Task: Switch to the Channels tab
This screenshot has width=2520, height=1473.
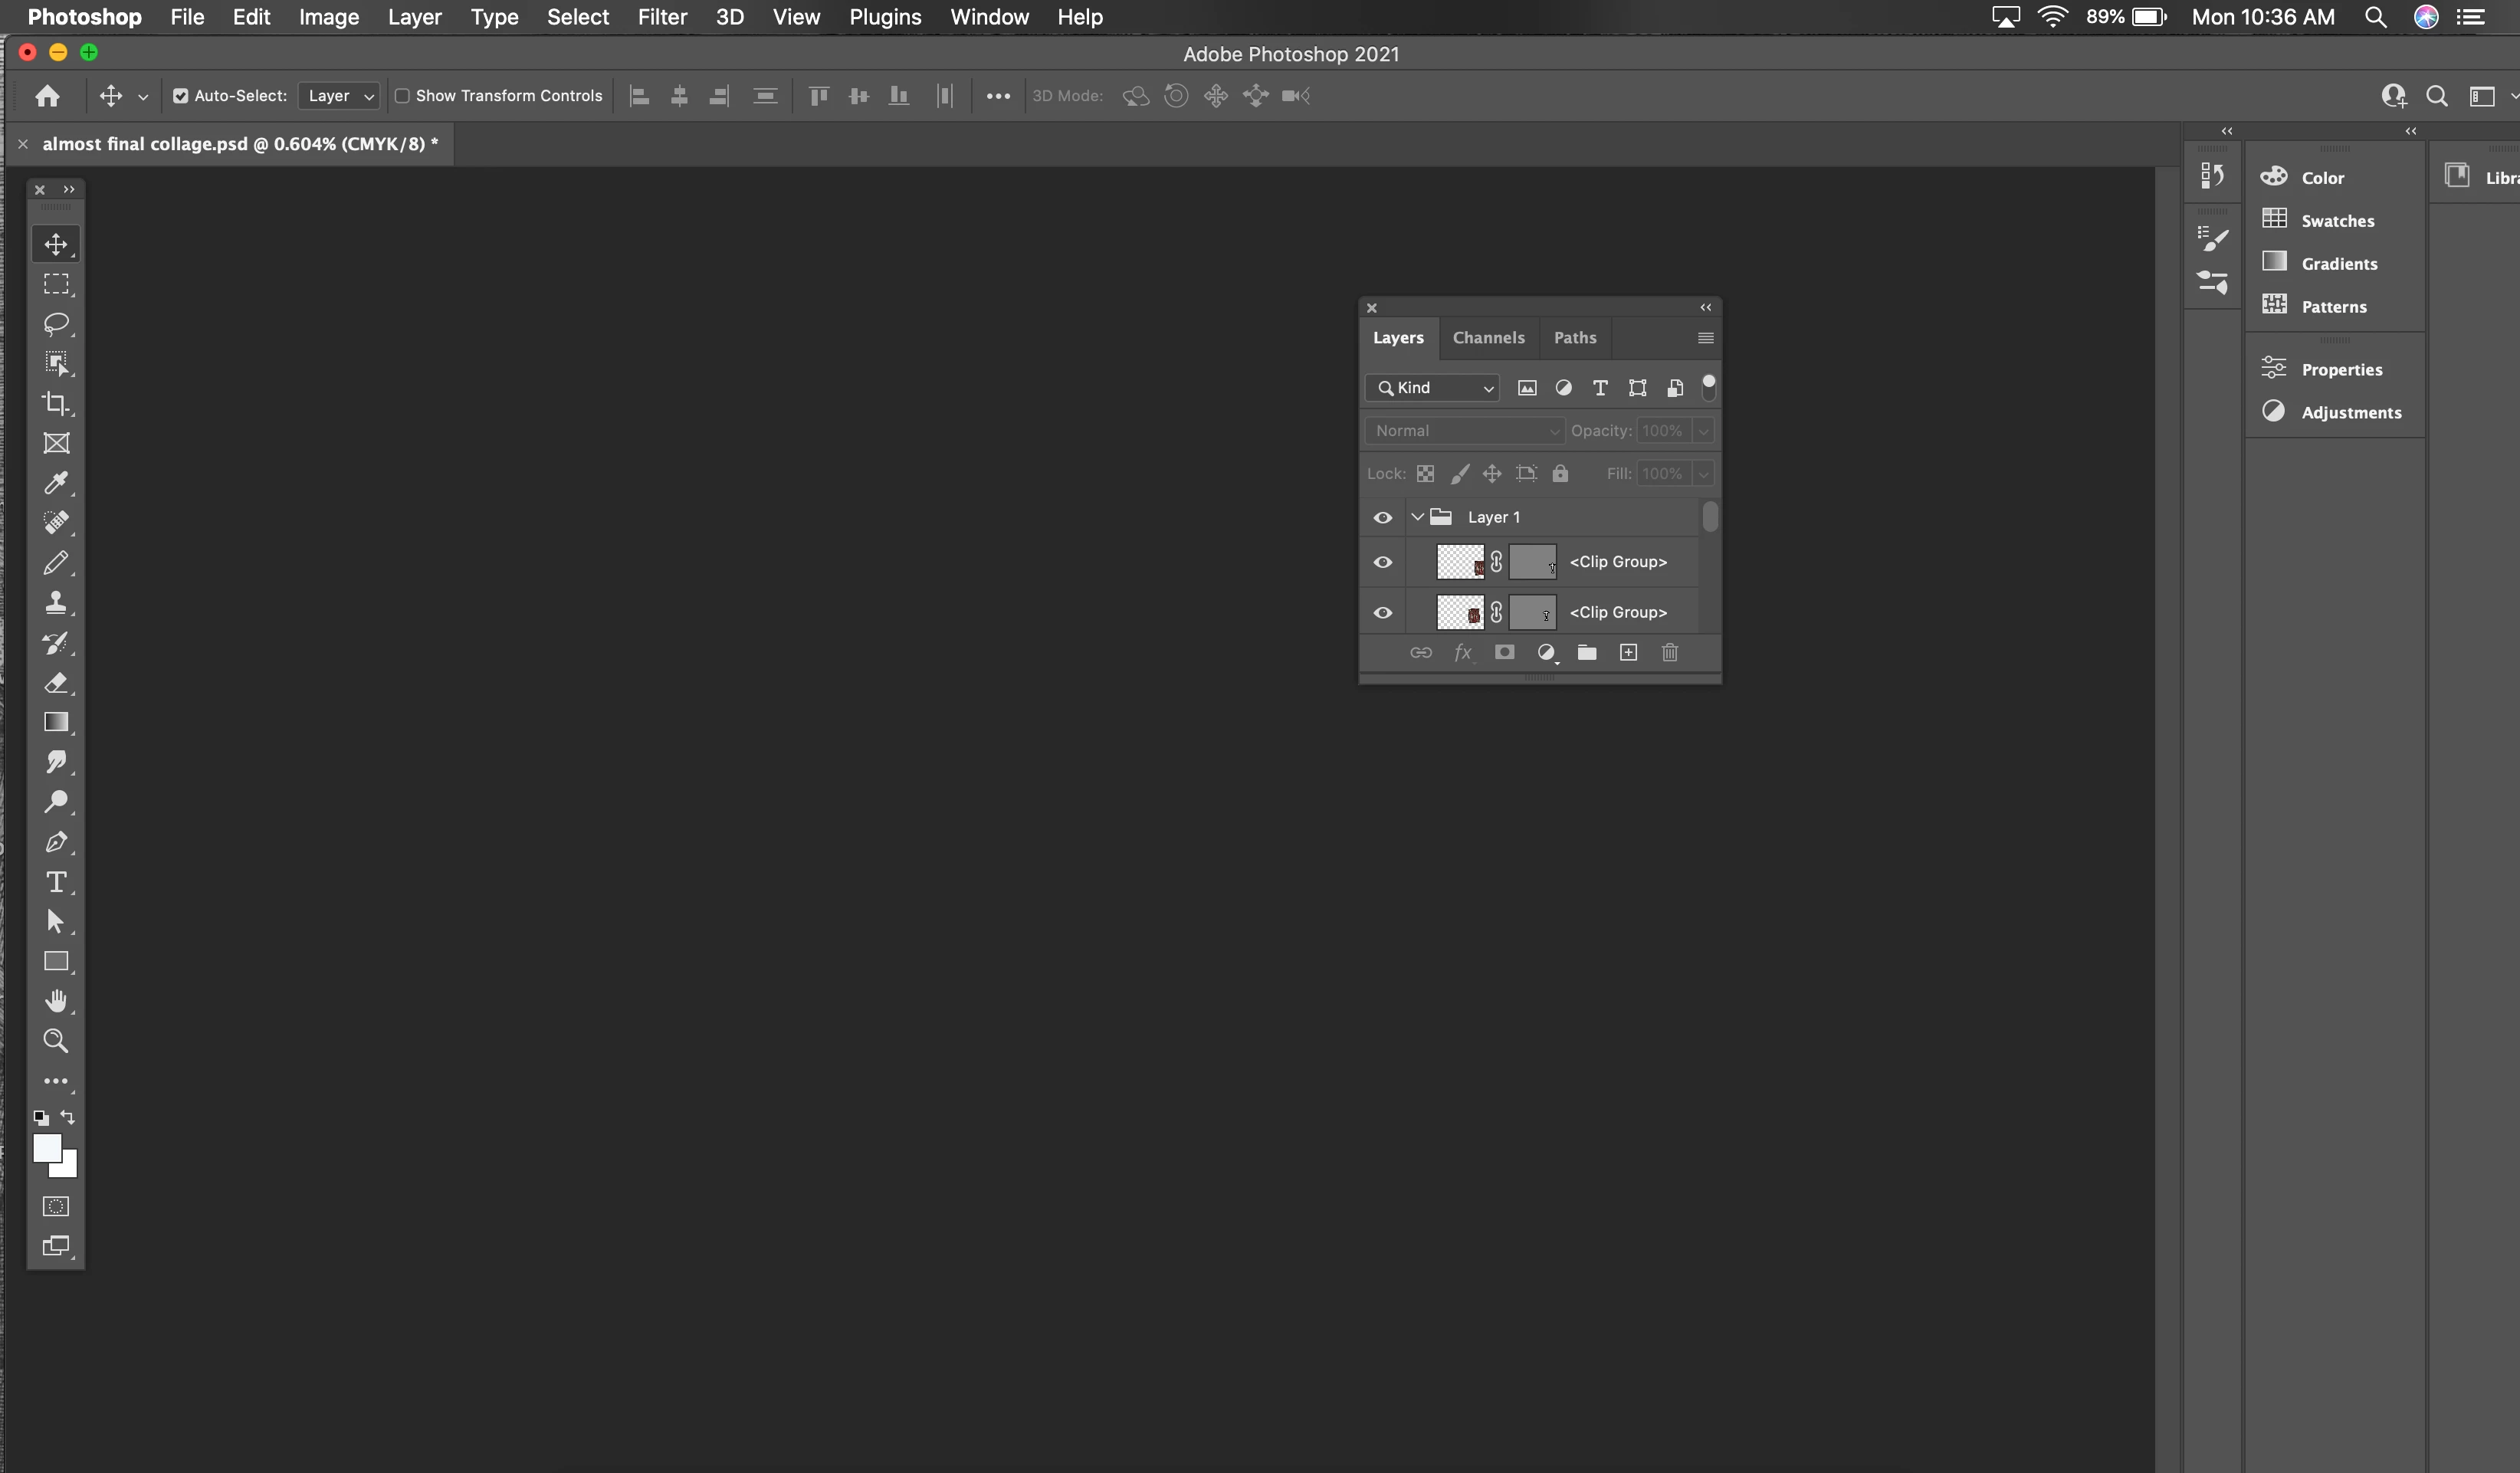Action: pyautogui.click(x=1488, y=338)
